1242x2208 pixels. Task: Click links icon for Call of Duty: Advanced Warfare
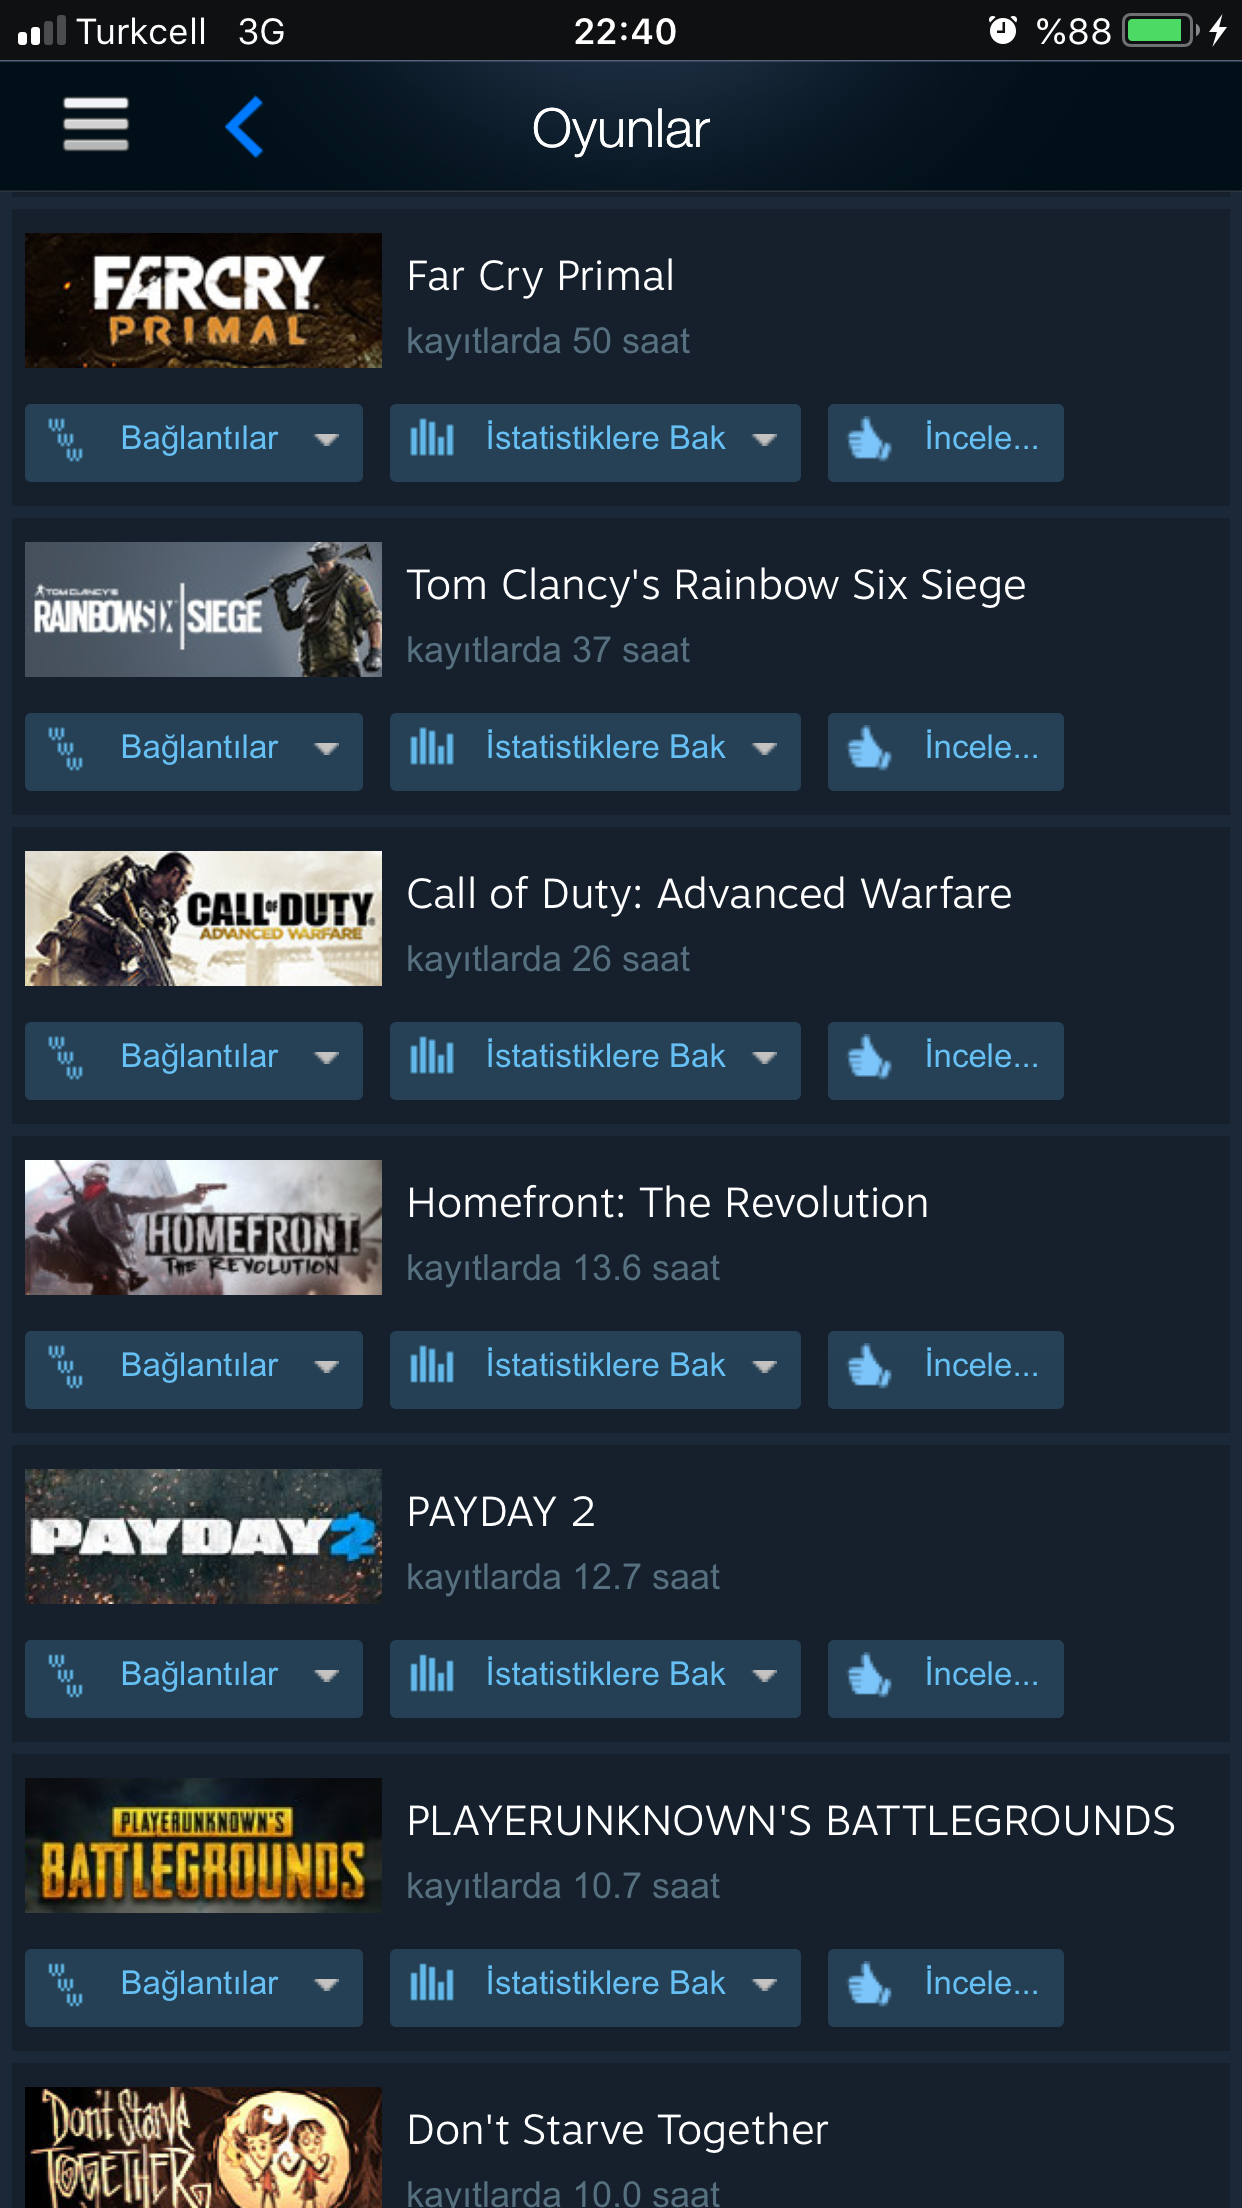pos(66,1058)
